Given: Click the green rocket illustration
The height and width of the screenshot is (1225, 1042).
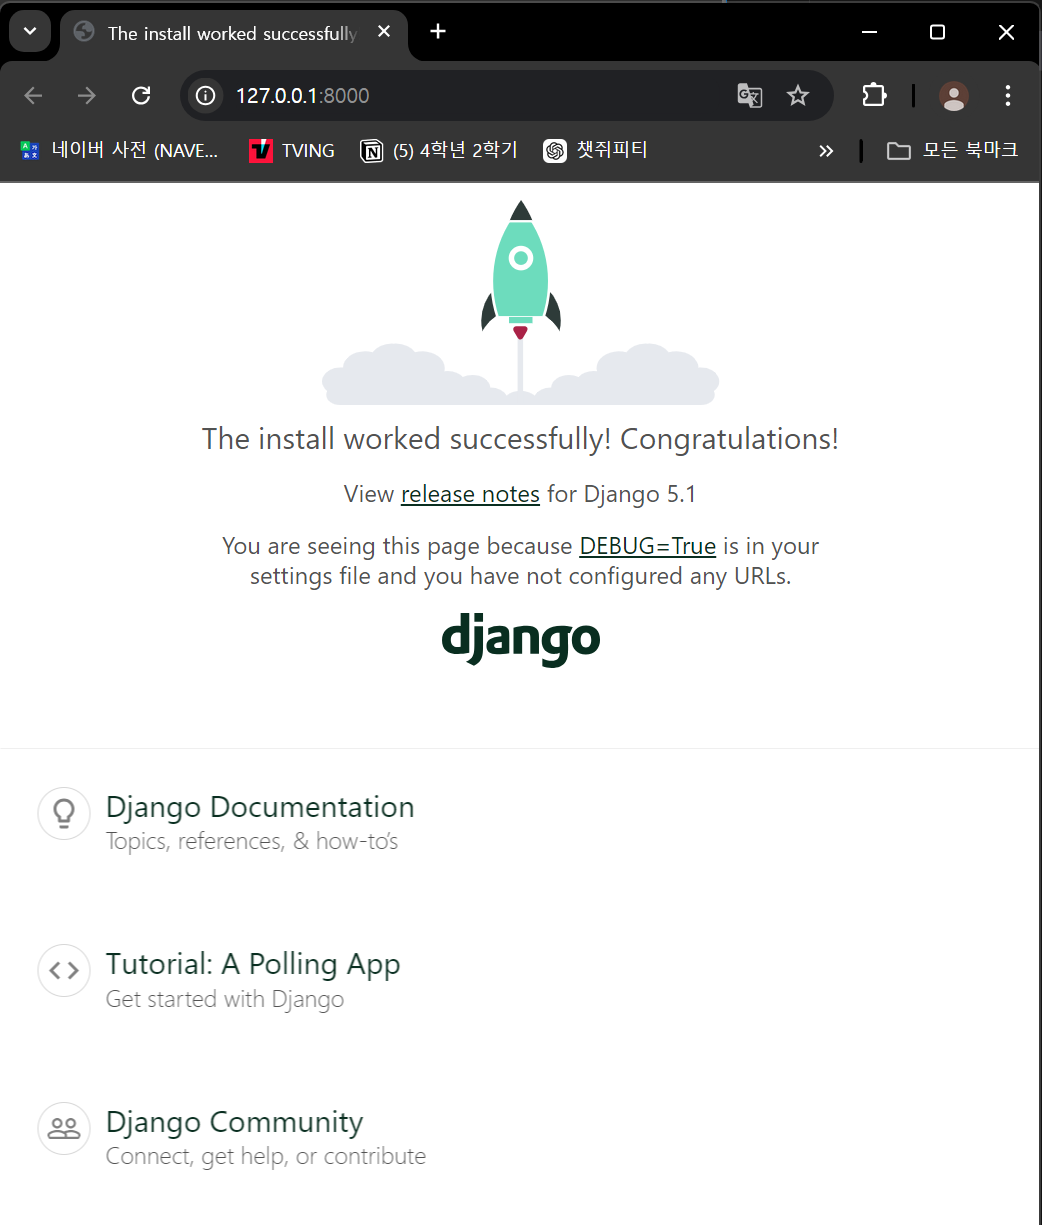Looking at the screenshot, I should (521, 271).
